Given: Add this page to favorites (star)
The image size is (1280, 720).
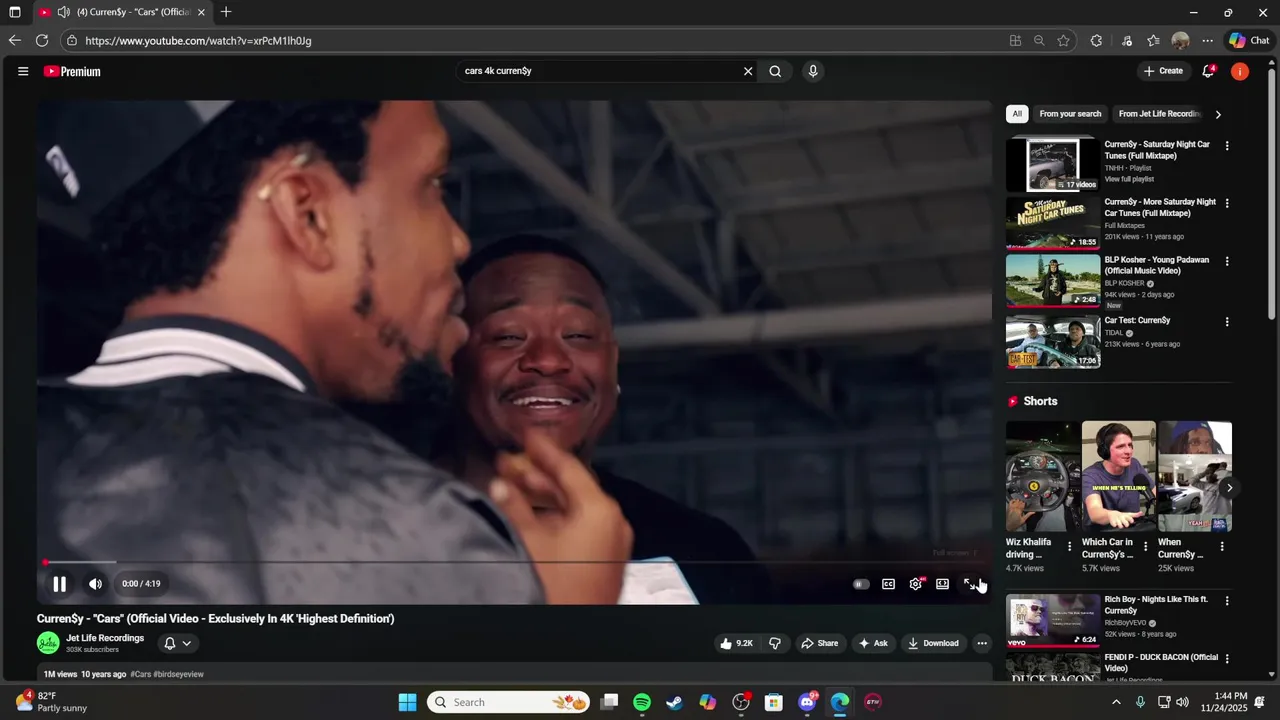Looking at the screenshot, I should pyautogui.click(x=1063, y=41).
